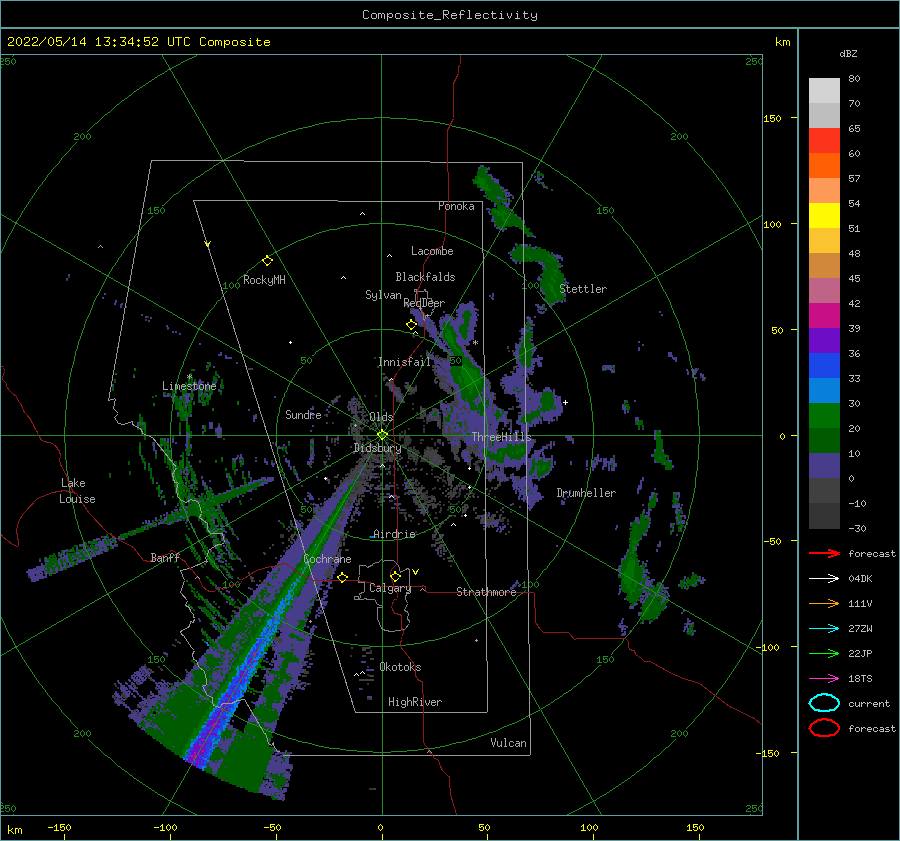Click the yellow diamond marker above Calgary

coord(395,576)
